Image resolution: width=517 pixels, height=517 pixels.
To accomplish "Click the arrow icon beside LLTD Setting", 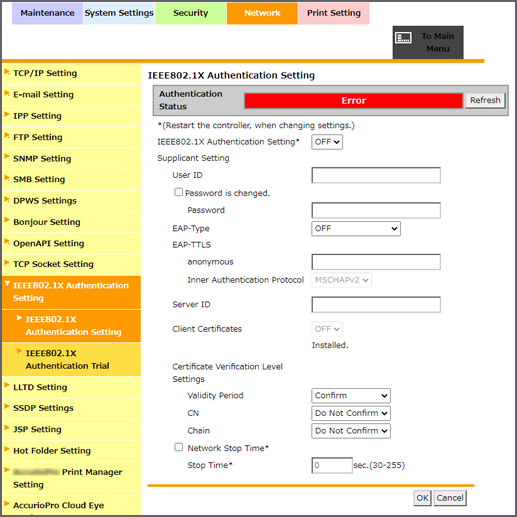I will [x=7, y=386].
